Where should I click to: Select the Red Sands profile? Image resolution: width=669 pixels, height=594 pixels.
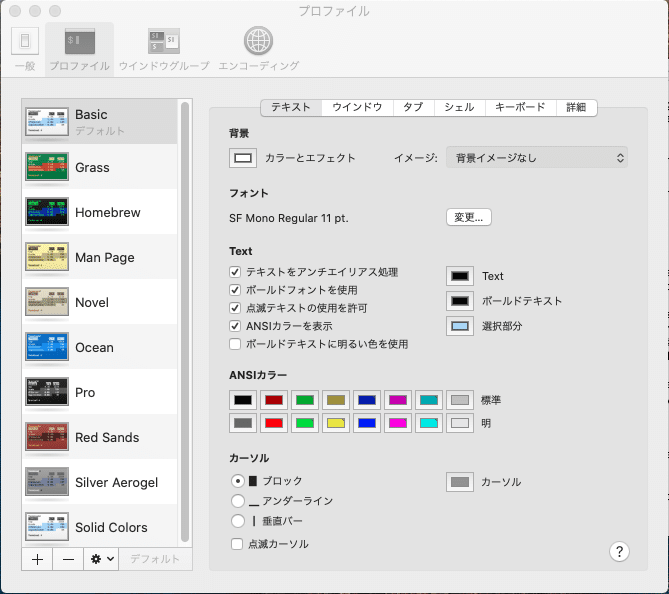[99, 437]
